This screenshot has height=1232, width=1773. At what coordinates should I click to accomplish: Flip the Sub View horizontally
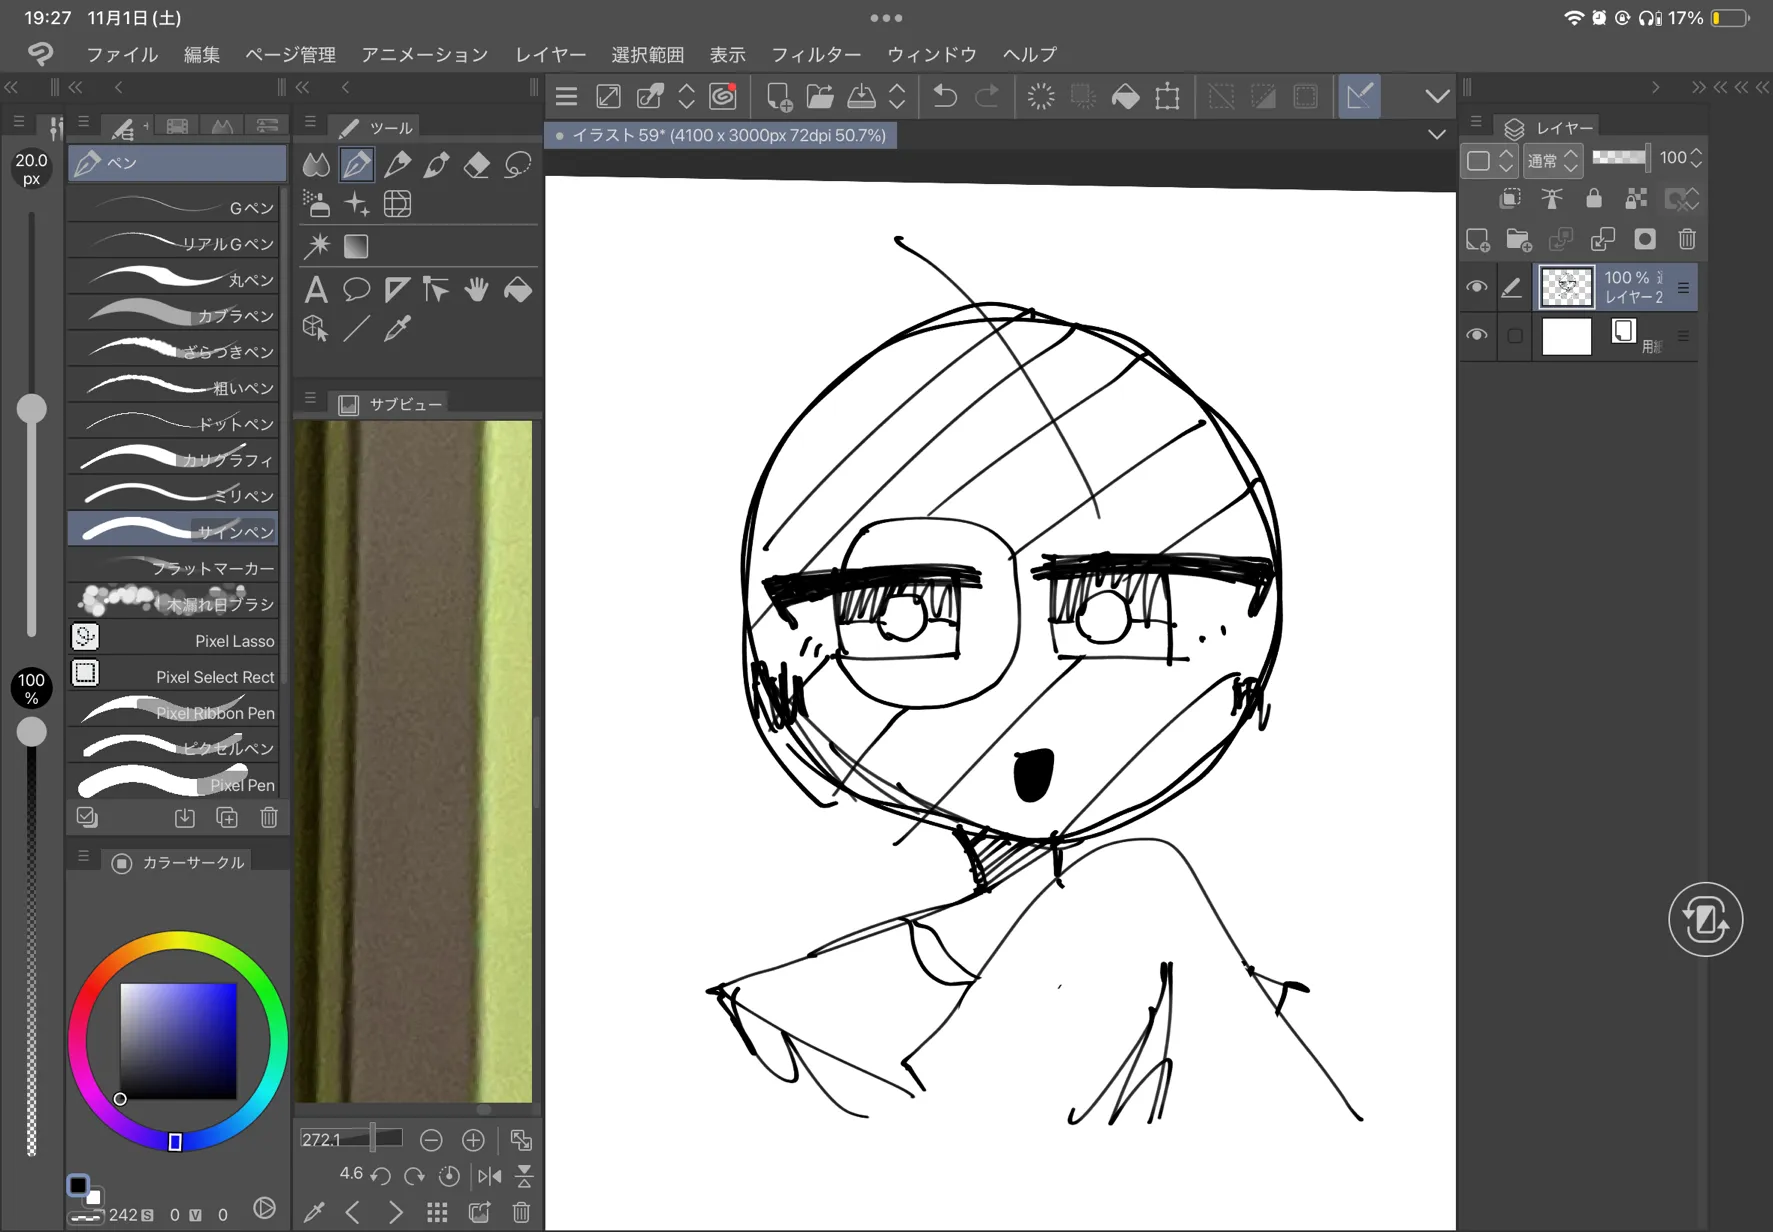(489, 1176)
